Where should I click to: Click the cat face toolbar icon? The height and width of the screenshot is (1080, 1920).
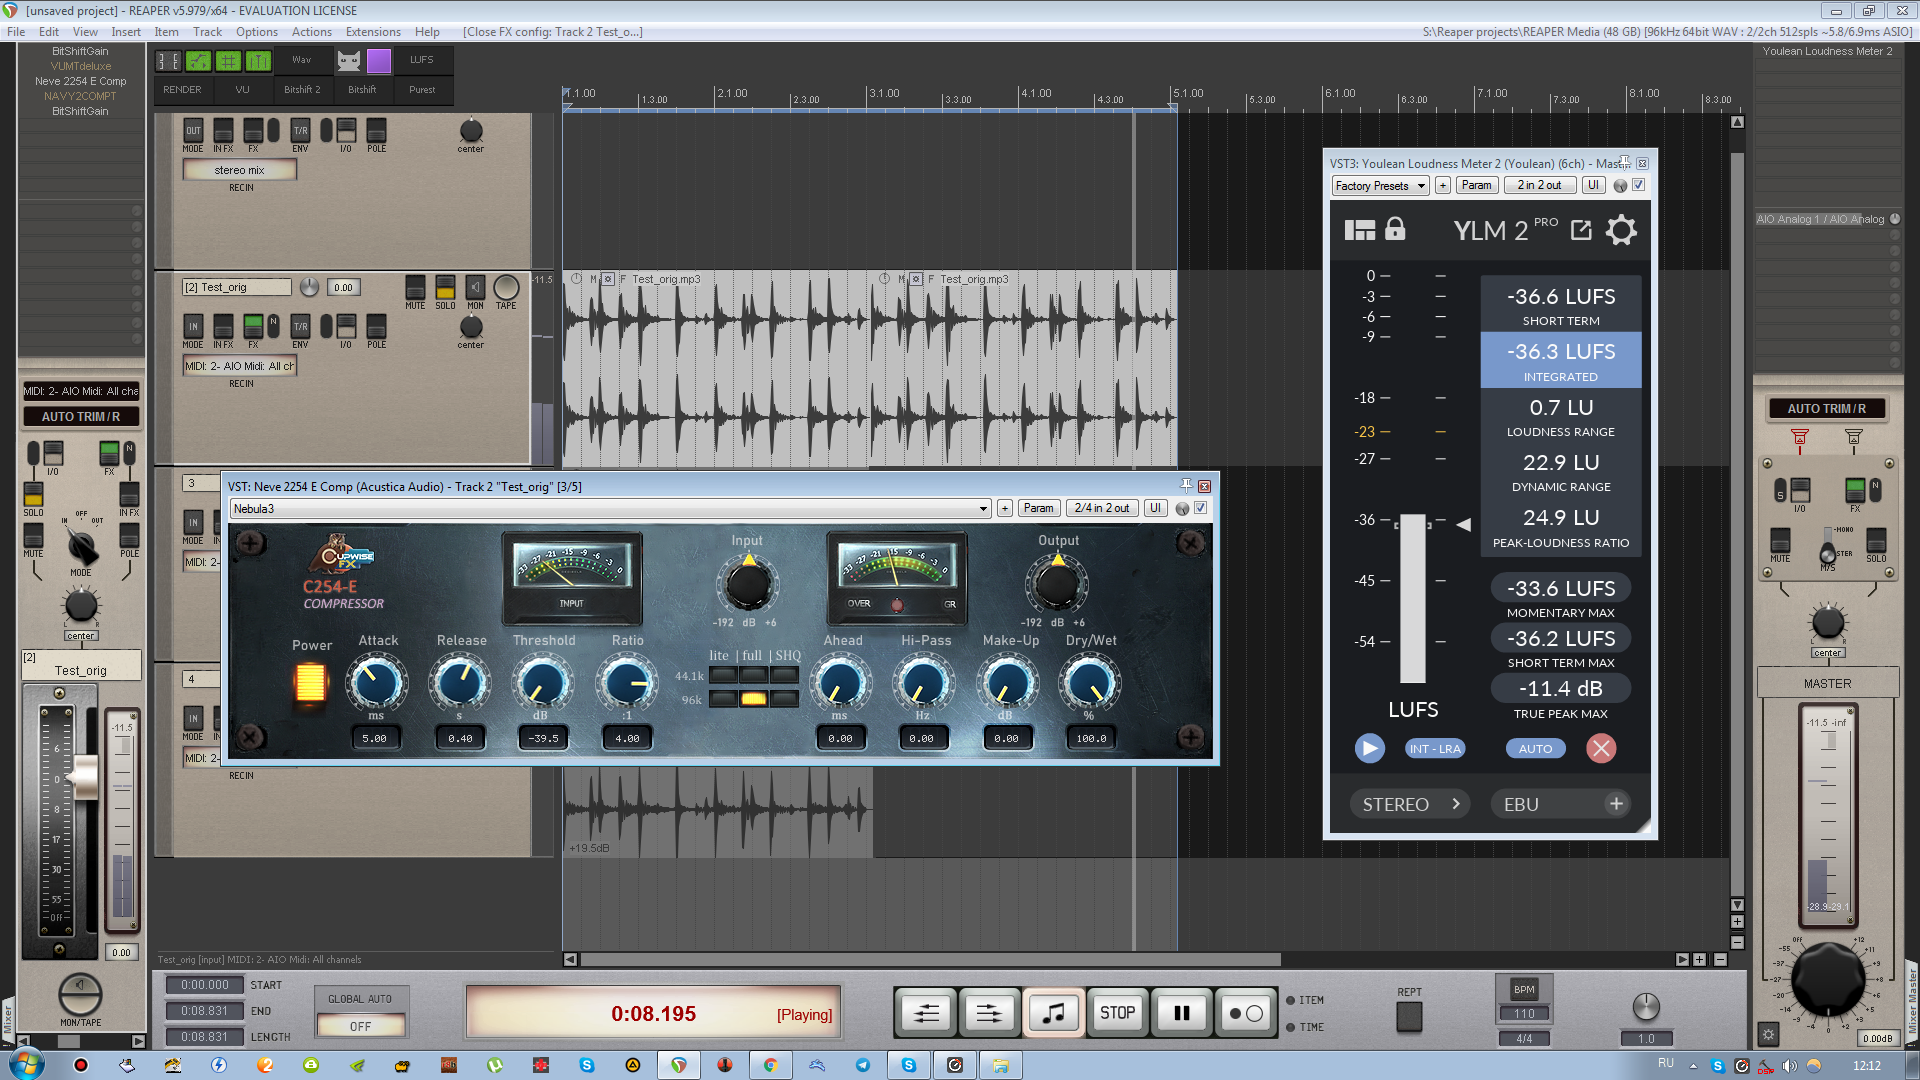point(348,61)
